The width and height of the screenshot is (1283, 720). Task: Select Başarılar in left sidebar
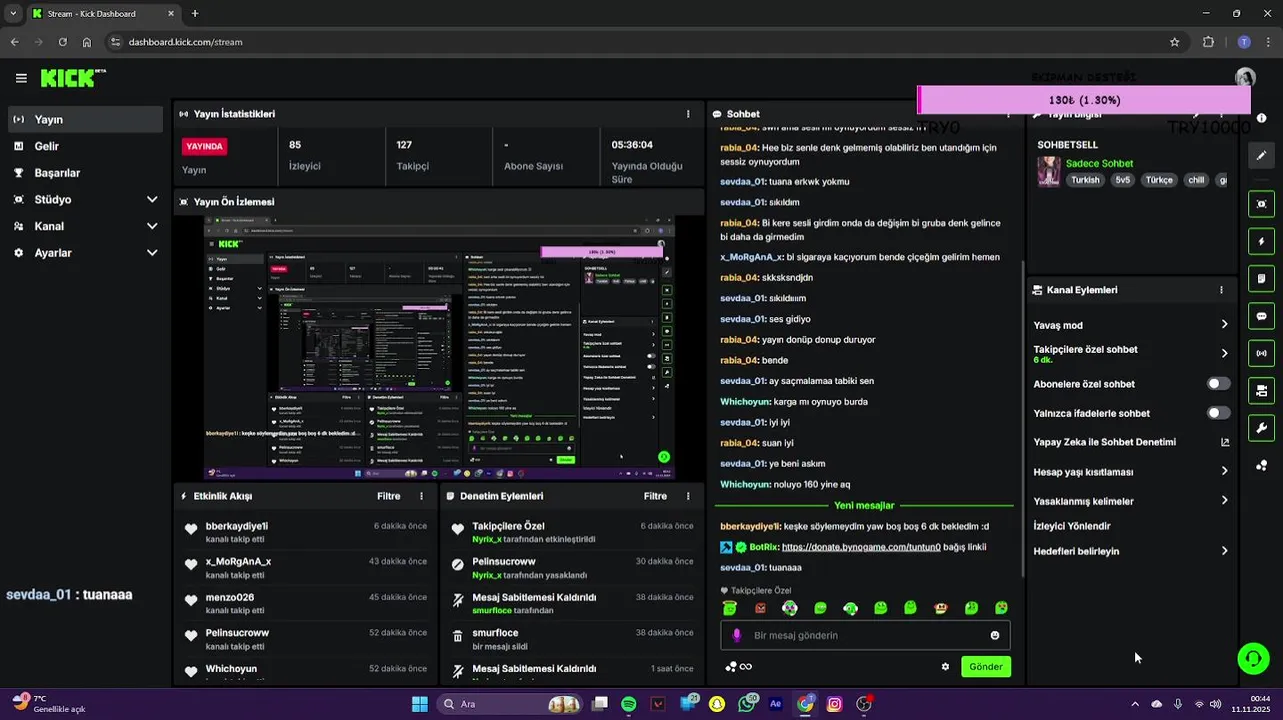coord(85,173)
